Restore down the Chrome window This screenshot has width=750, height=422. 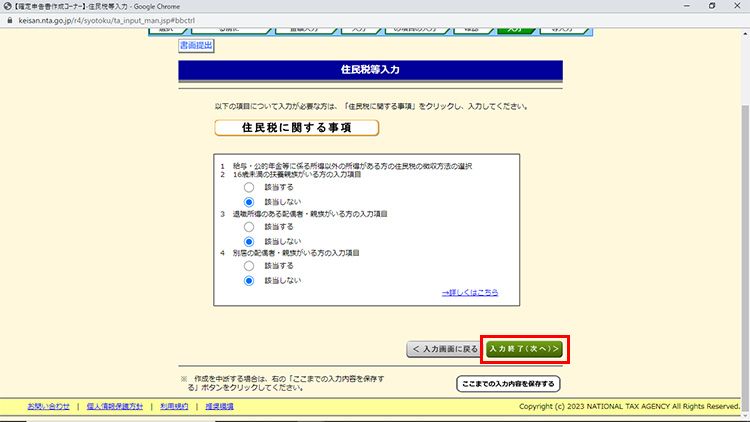click(709, 6)
